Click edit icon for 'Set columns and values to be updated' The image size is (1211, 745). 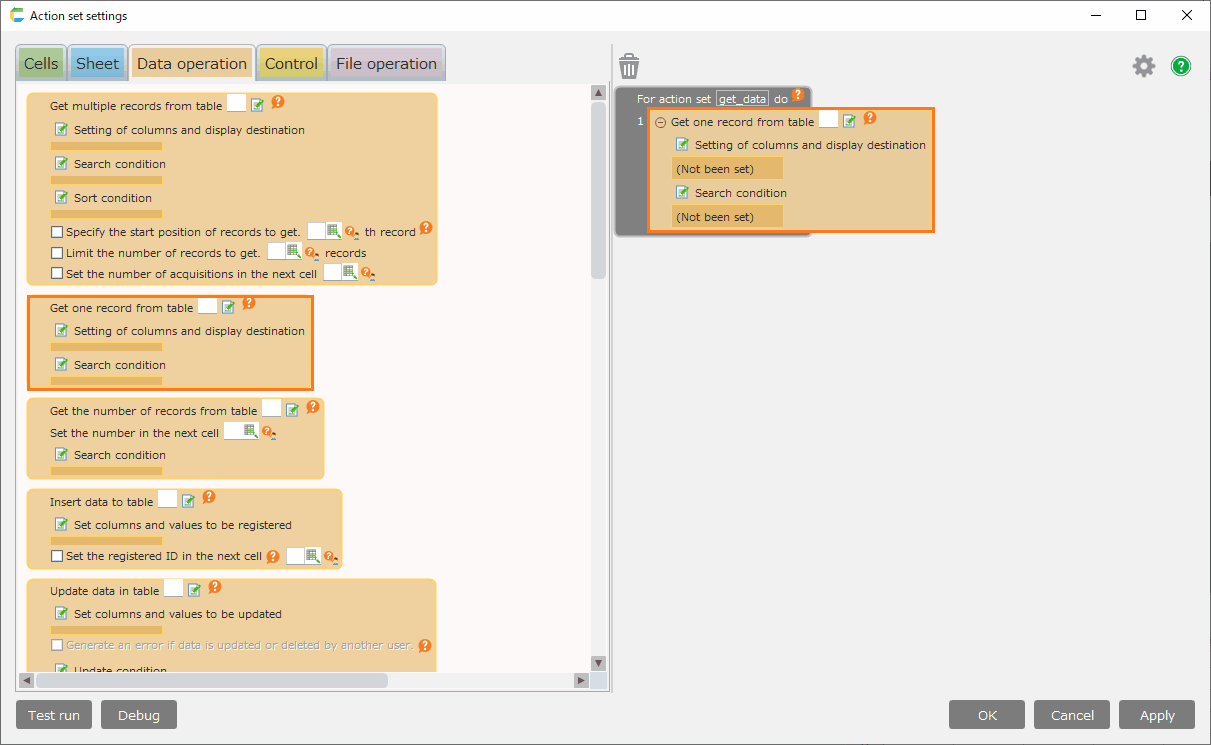click(61, 613)
